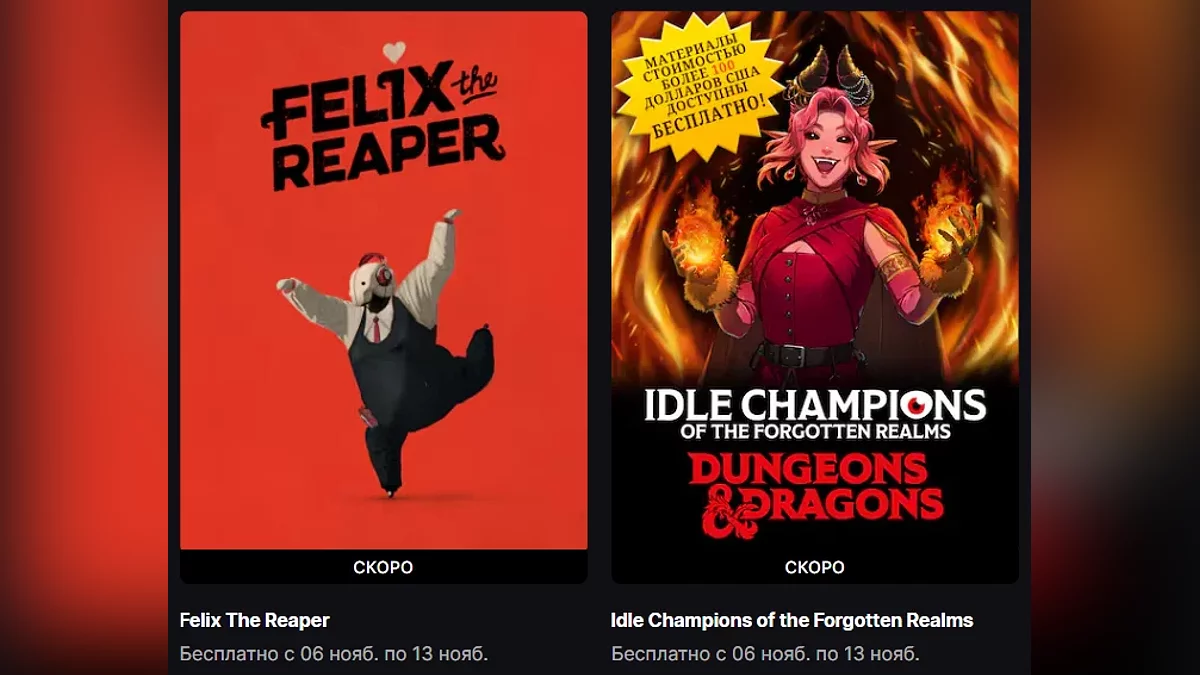Click the black Felix the Reaper logo text

coord(384,130)
